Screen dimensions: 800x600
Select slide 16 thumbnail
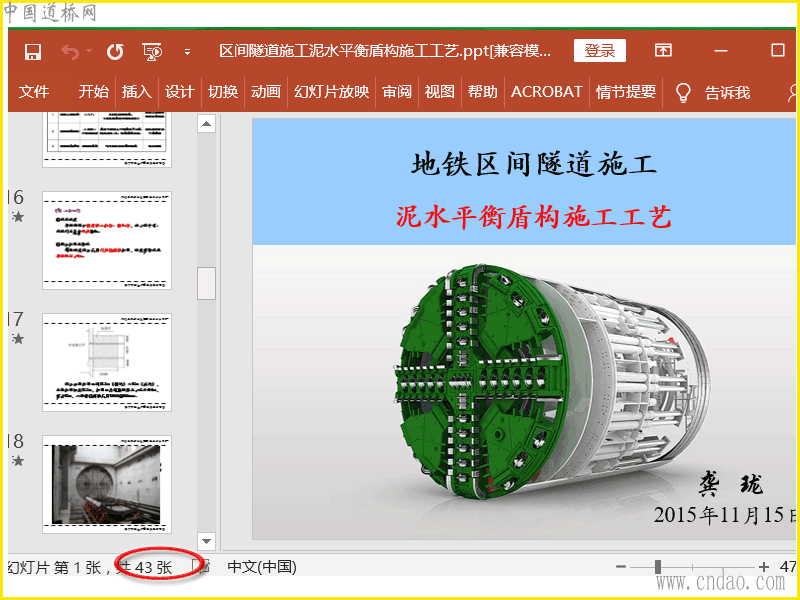click(x=107, y=240)
